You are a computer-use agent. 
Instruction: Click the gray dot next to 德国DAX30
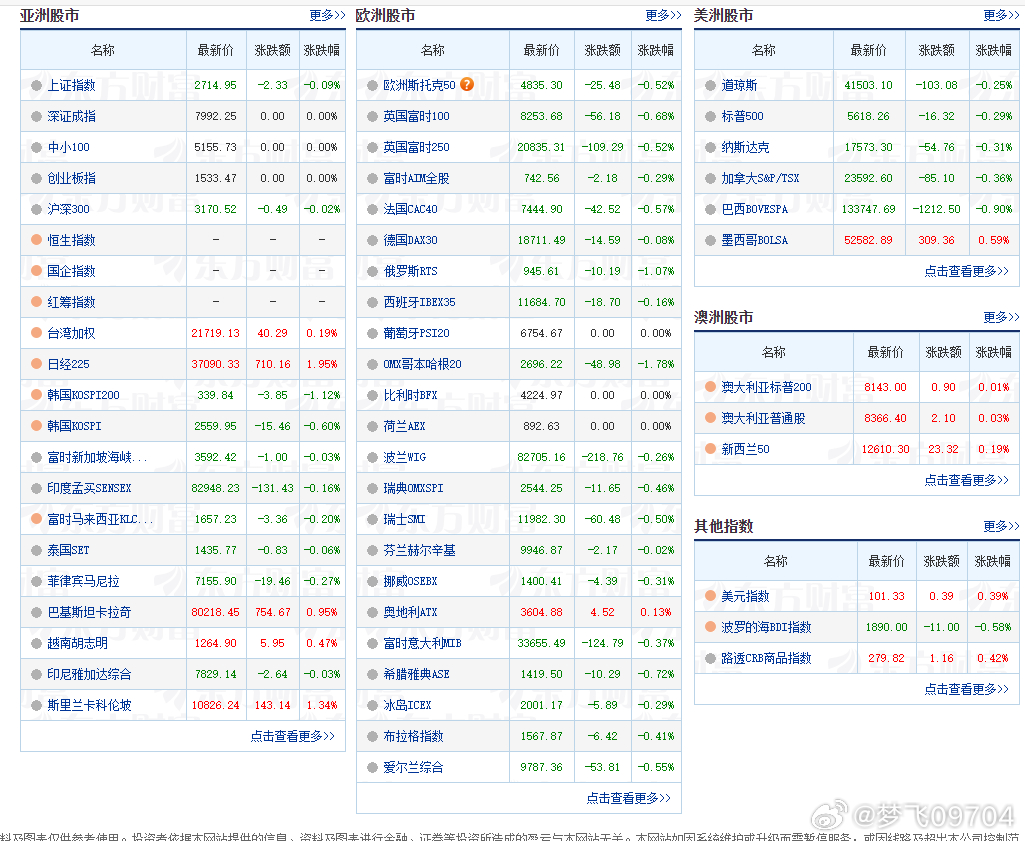(372, 240)
